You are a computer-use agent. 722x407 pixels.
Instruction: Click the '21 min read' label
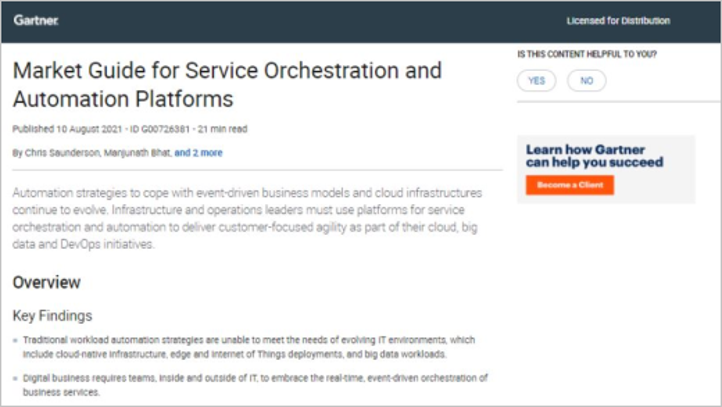[x=222, y=129]
